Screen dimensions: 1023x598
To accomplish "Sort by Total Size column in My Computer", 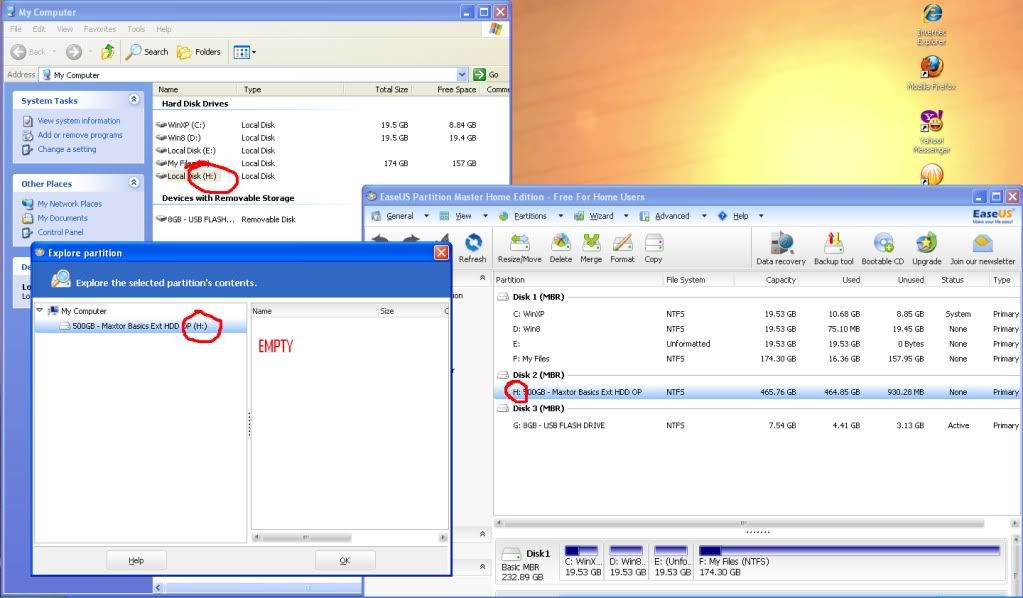I will pyautogui.click(x=391, y=89).
